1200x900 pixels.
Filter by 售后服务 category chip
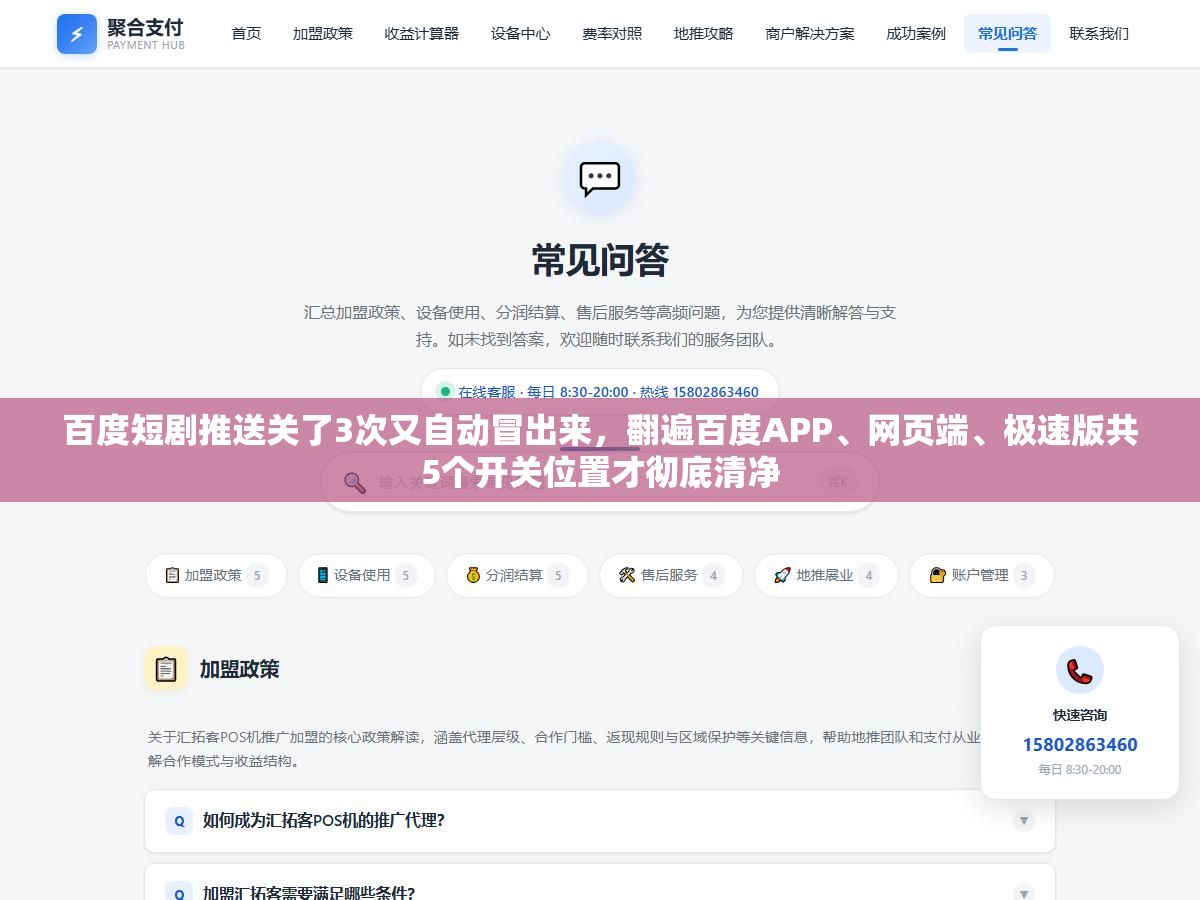pyautogui.click(x=671, y=575)
